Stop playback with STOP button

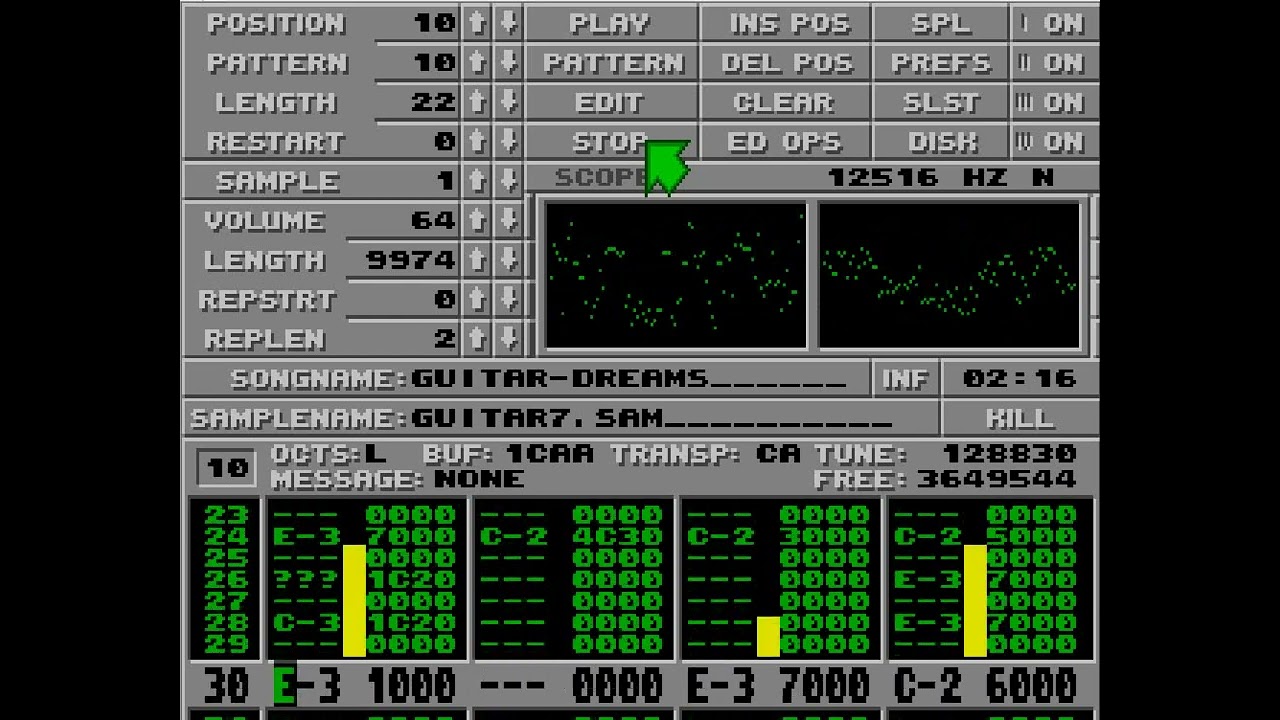tap(610, 141)
